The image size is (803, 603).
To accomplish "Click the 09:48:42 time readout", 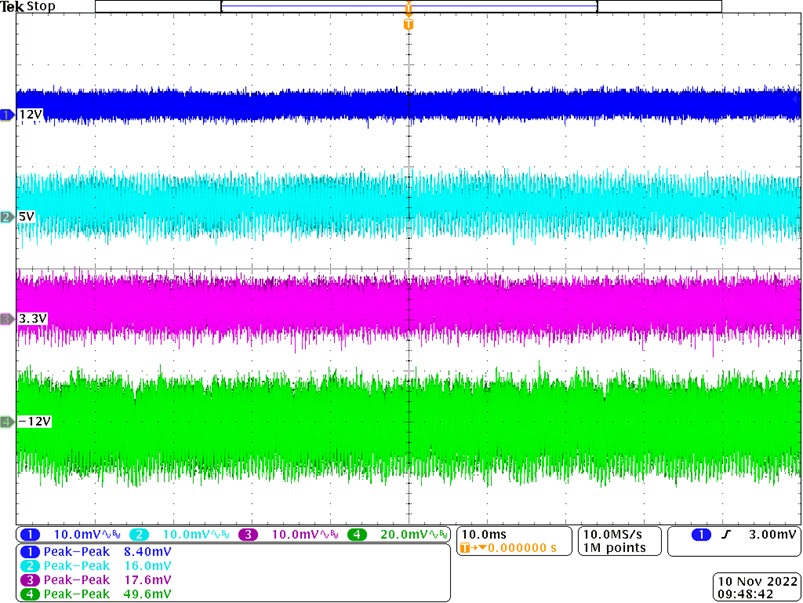I will [745, 594].
